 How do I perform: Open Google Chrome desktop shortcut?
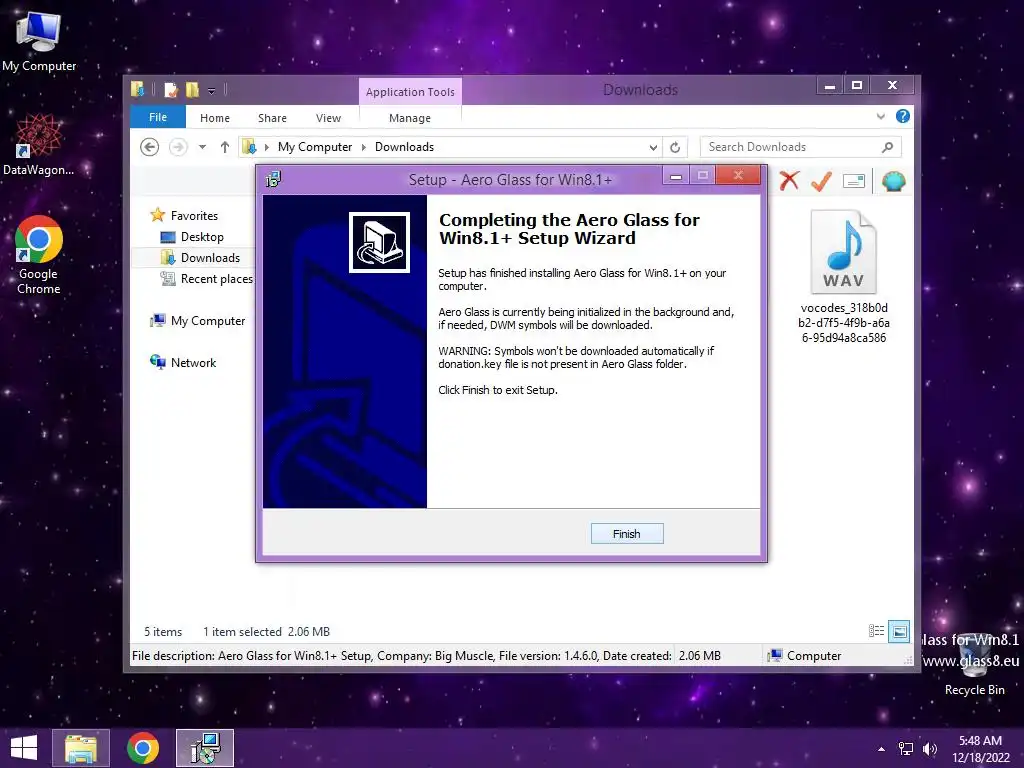click(x=39, y=255)
